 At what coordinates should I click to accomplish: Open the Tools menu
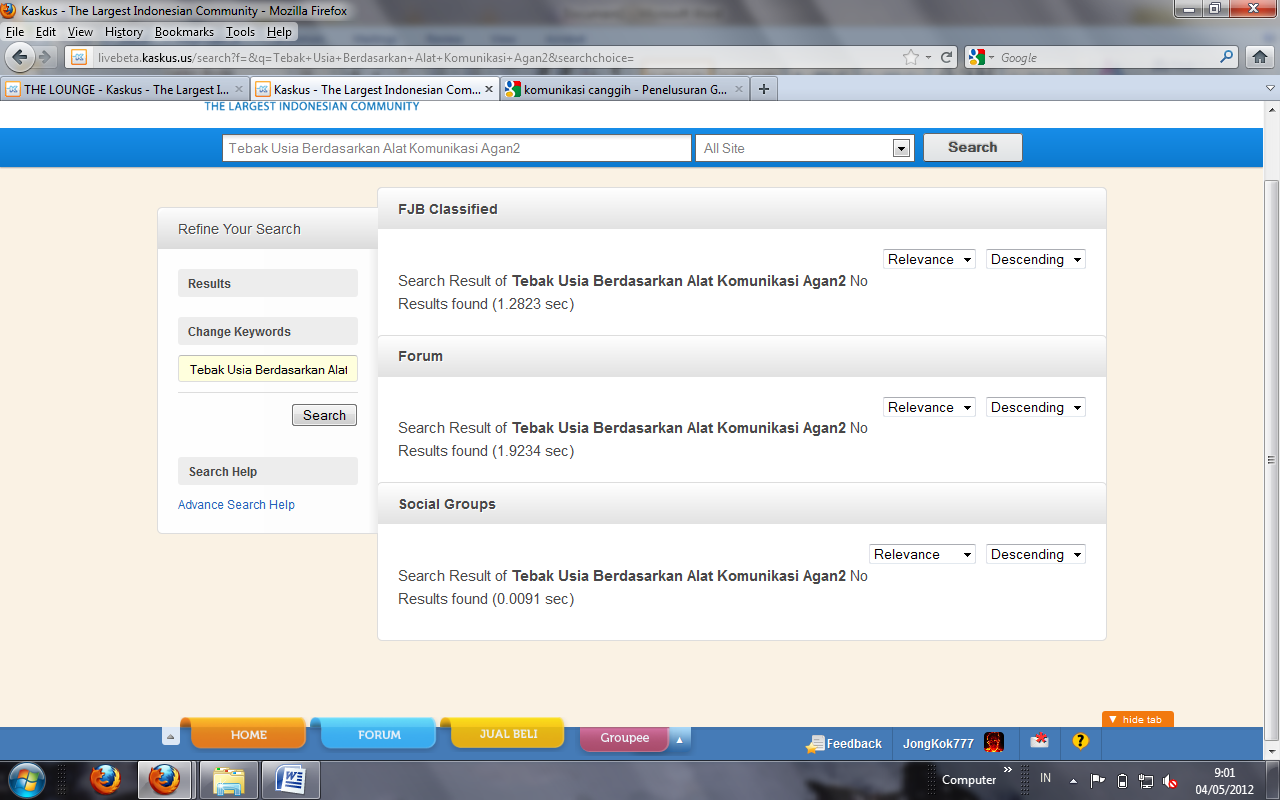pos(240,32)
